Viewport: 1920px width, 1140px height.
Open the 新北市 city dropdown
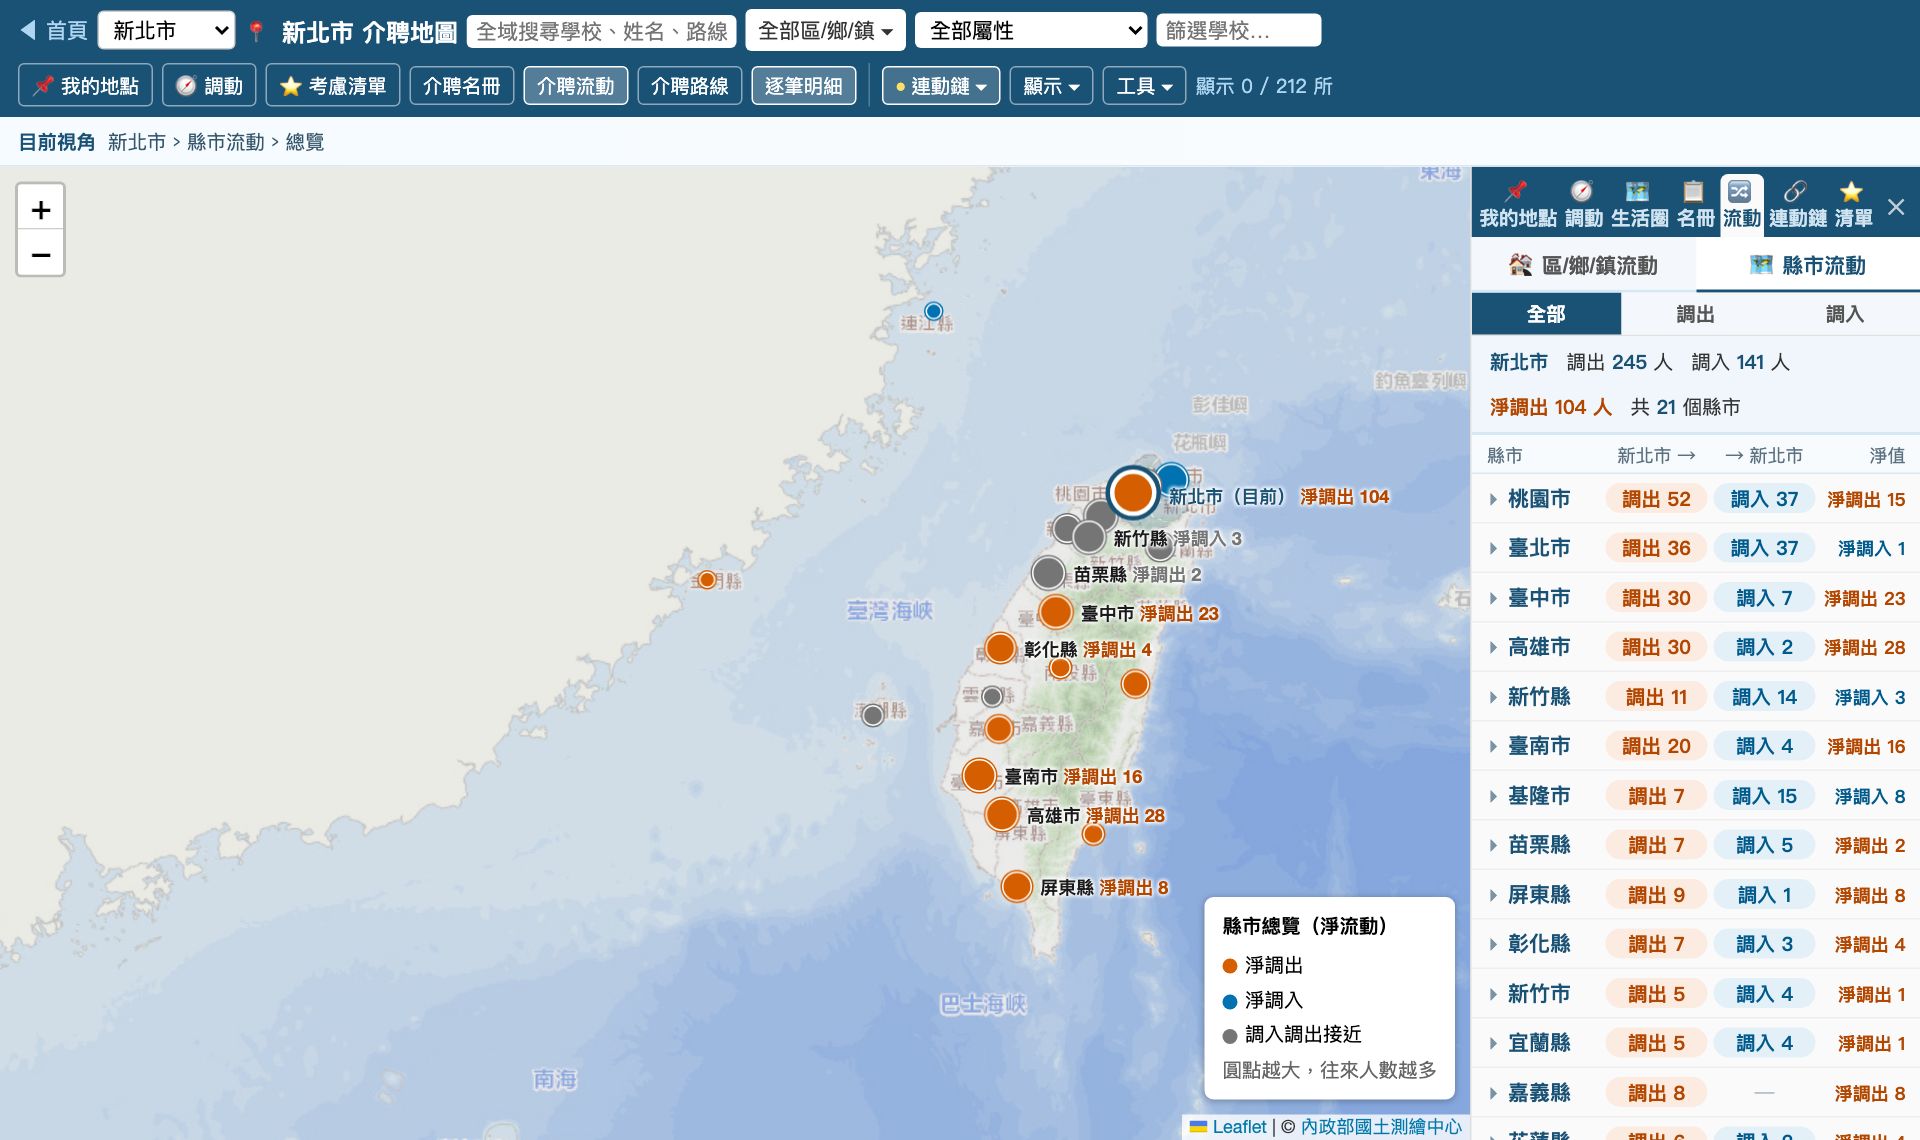pos(167,31)
